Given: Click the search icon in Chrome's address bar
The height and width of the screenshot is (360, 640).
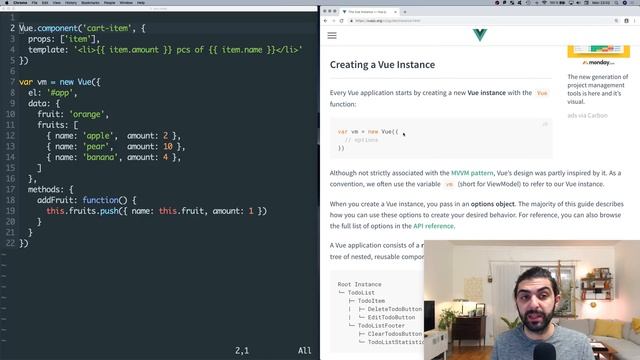Looking at the screenshot, I should click(616, 21).
